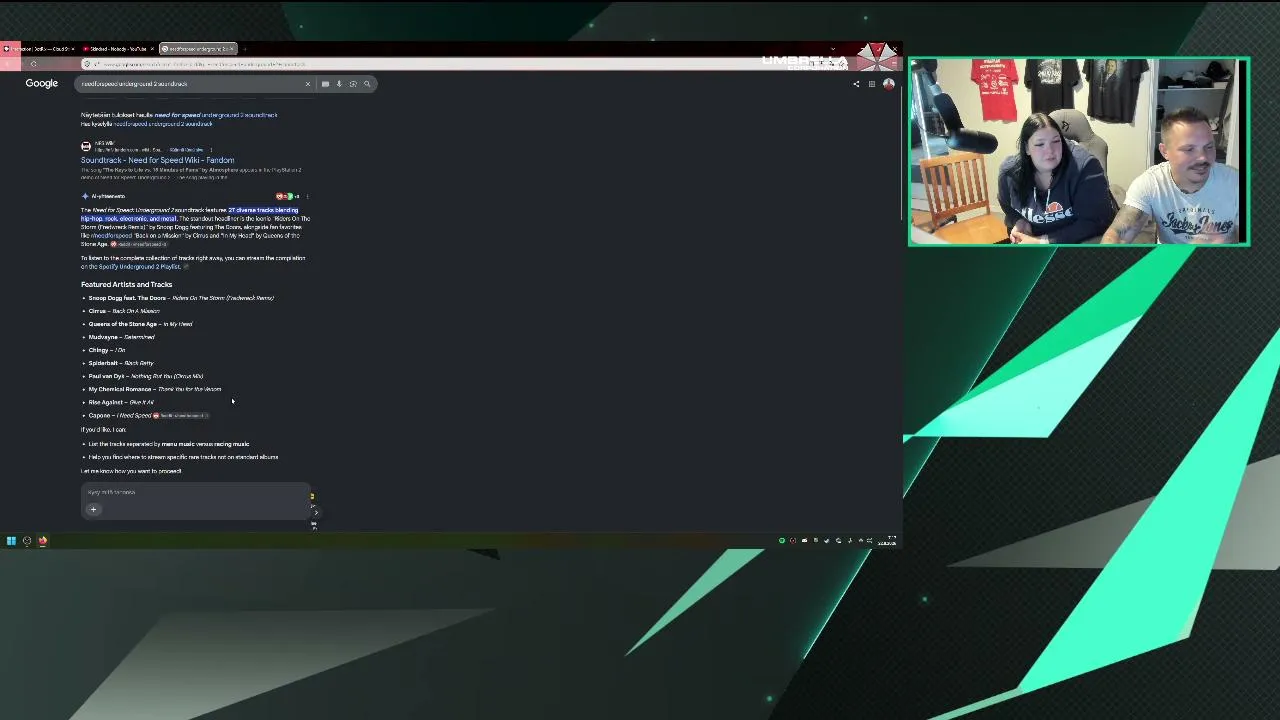Click the Rise Against – Give It All entry
The image size is (1280, 720).
121,402
